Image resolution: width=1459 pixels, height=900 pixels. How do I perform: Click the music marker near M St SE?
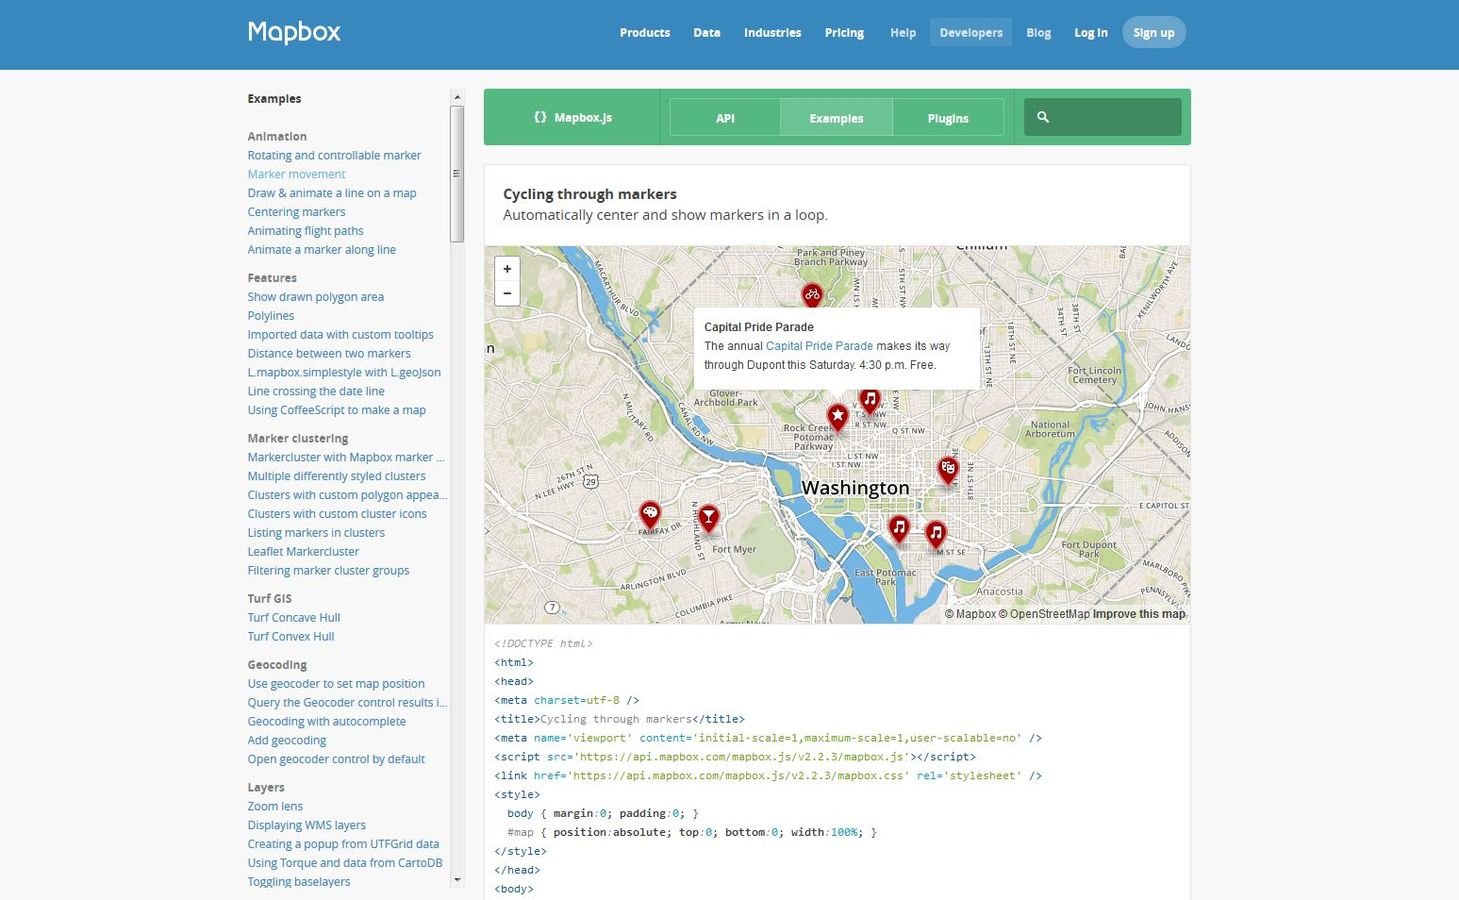coord(936,535)
